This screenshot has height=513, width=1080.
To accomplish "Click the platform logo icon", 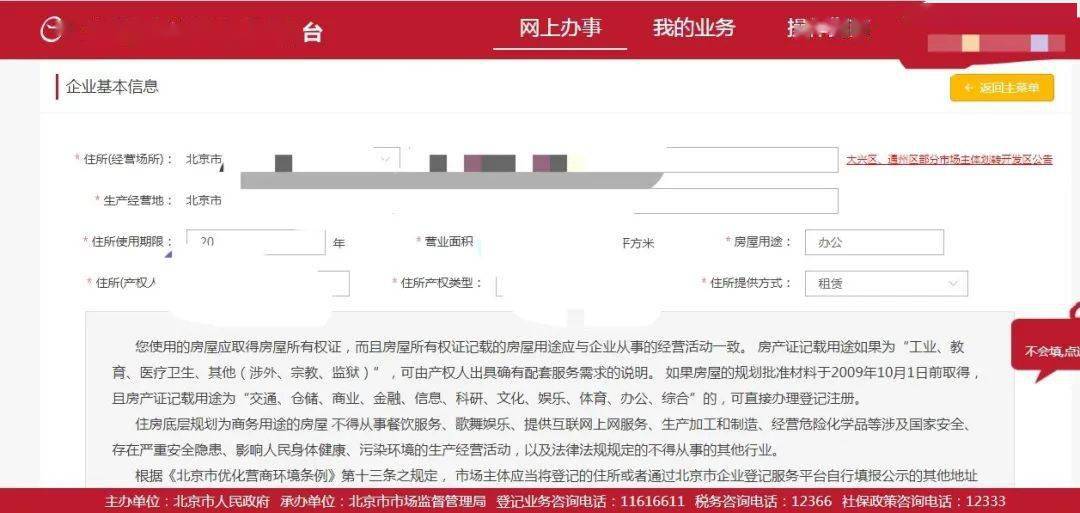I will (52, 30).
